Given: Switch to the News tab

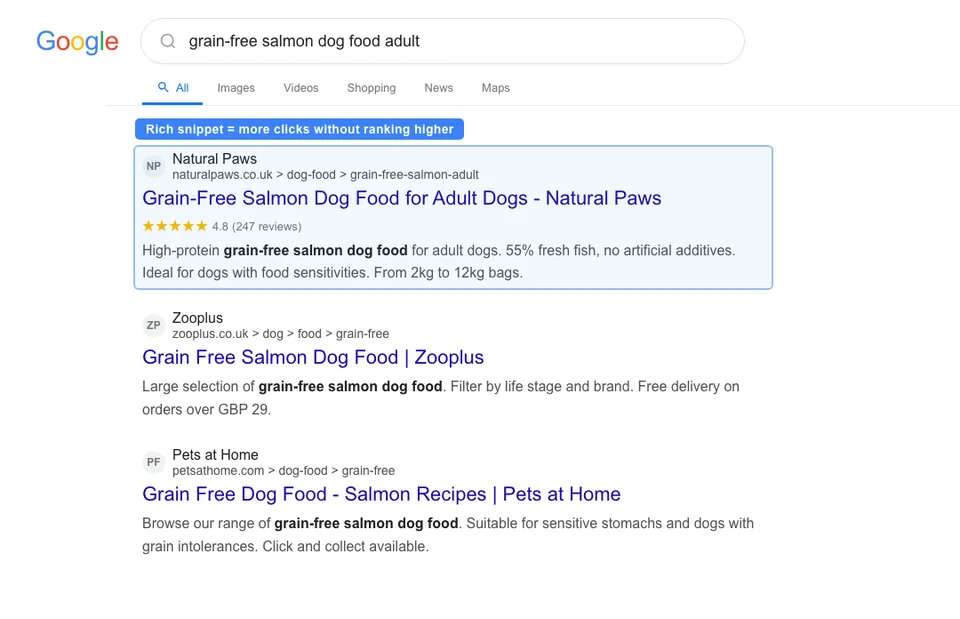Looking at the screenshot, I should 438,88.
